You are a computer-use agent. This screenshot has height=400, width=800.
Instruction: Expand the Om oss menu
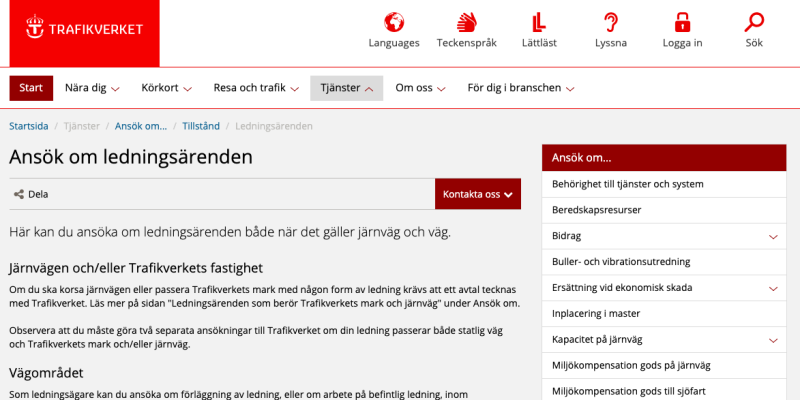[420, 88]
